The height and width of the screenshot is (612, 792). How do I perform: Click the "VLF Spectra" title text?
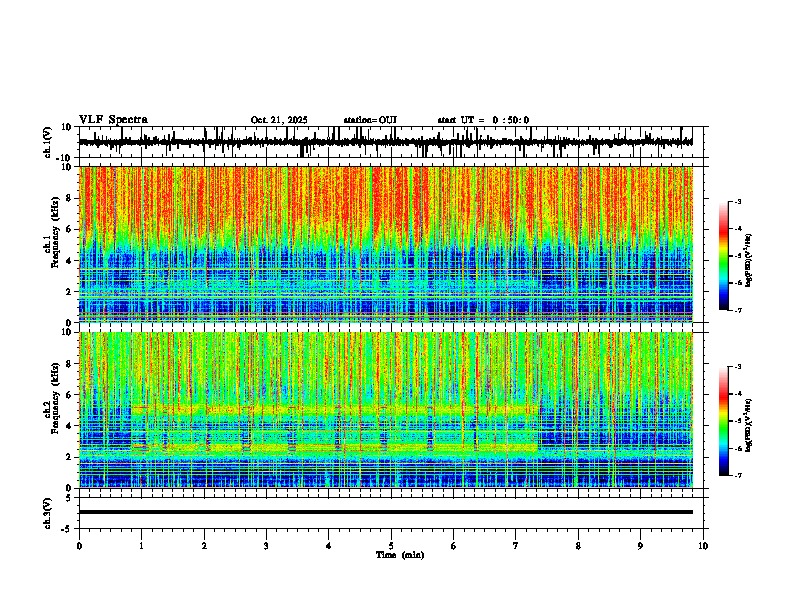113,119
